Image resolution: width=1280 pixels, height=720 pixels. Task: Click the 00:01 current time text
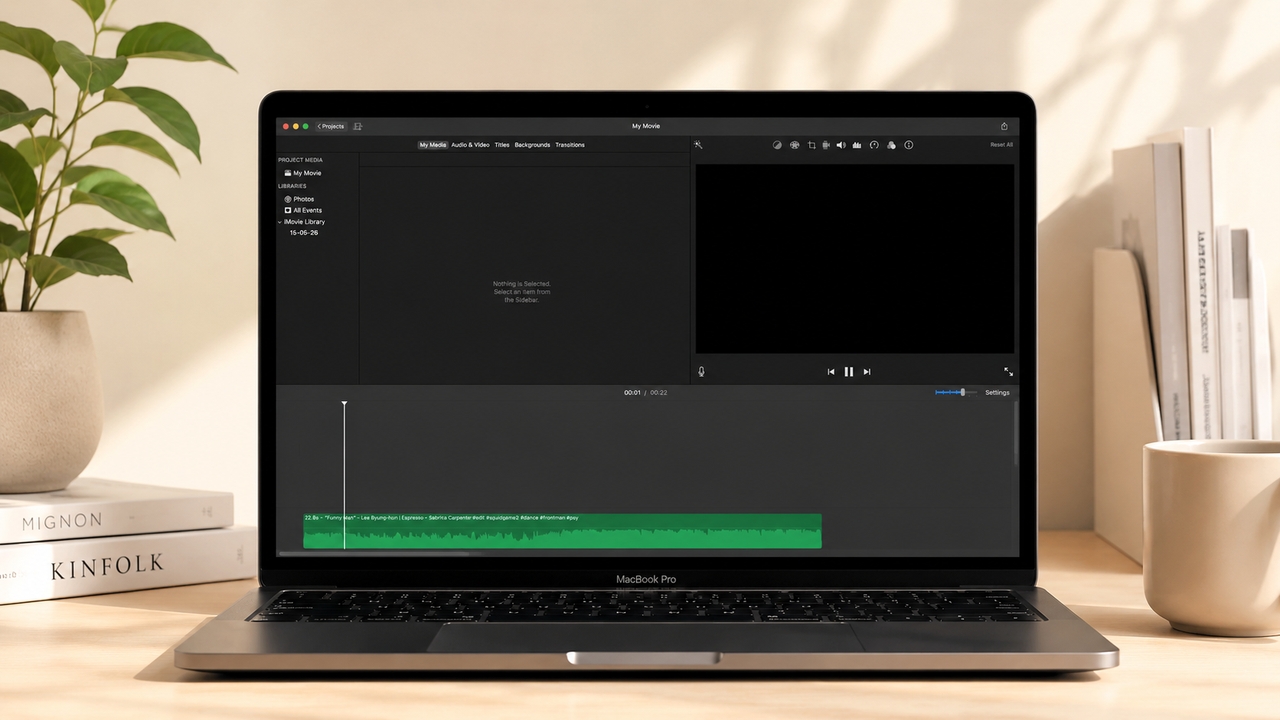(x=633, y=393)
